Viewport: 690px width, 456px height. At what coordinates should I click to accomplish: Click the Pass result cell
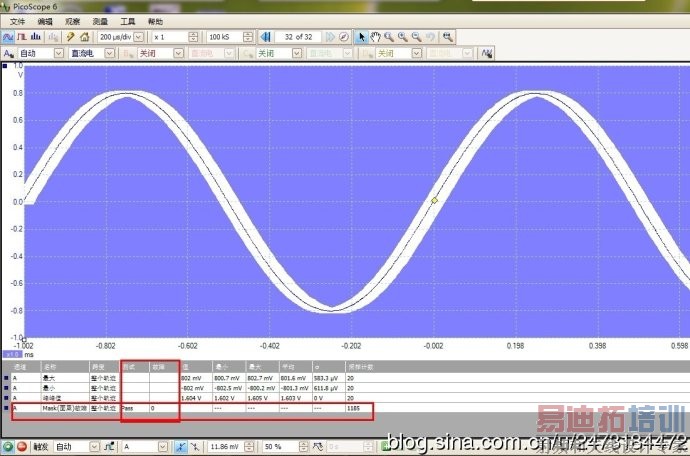[x=135, y=408]
